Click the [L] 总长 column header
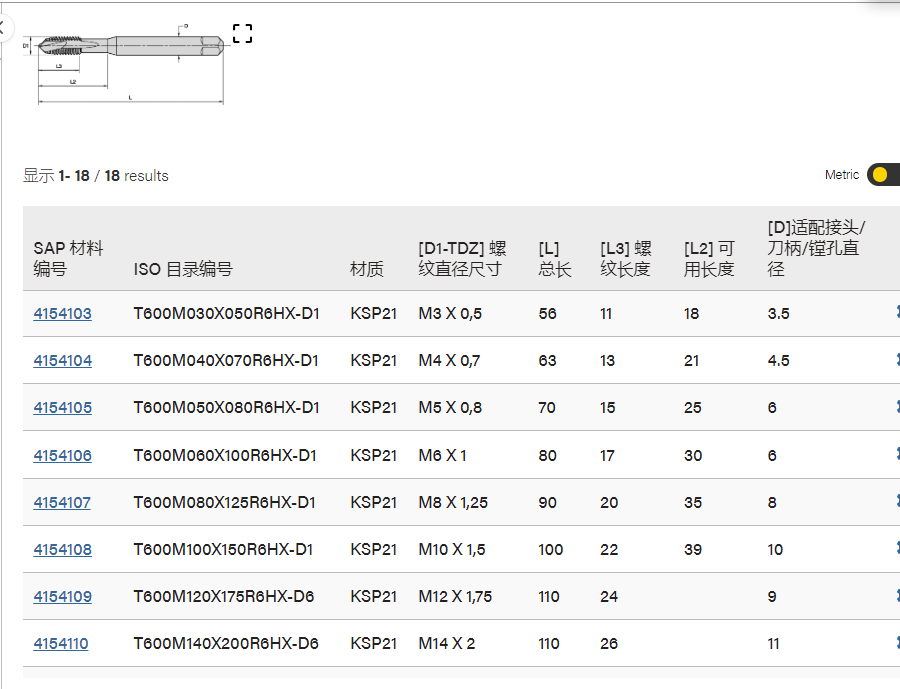Viewport: 900px width, 689px height. tap(554, 258)
